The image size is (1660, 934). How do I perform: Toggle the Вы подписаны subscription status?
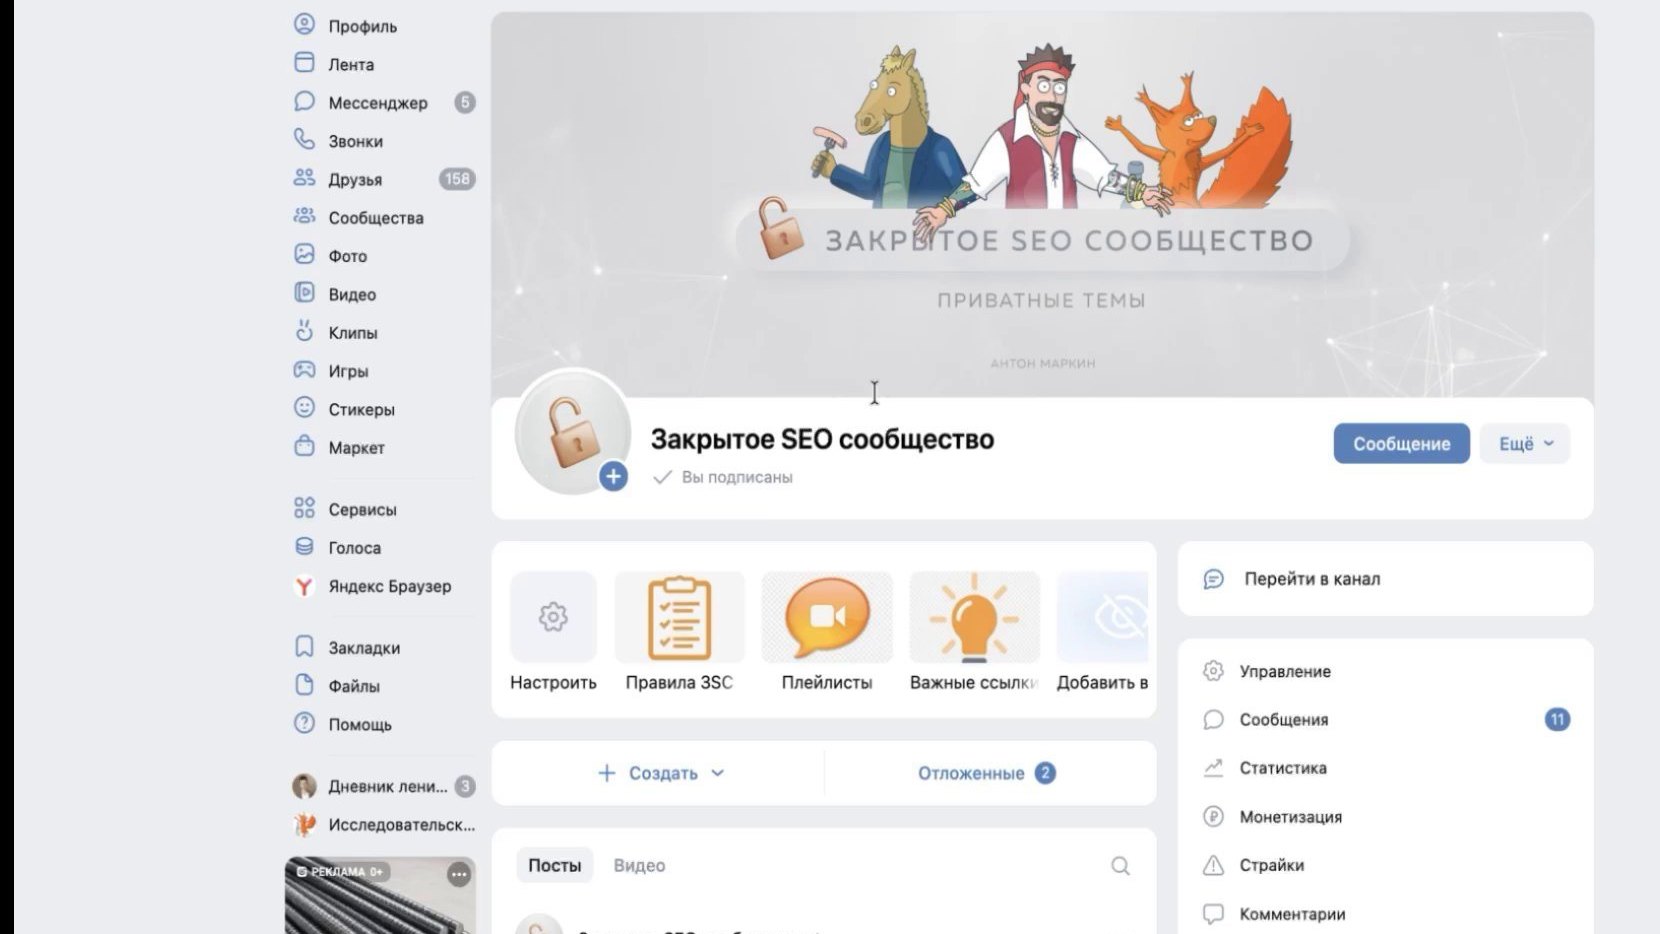tap(723, 477)
